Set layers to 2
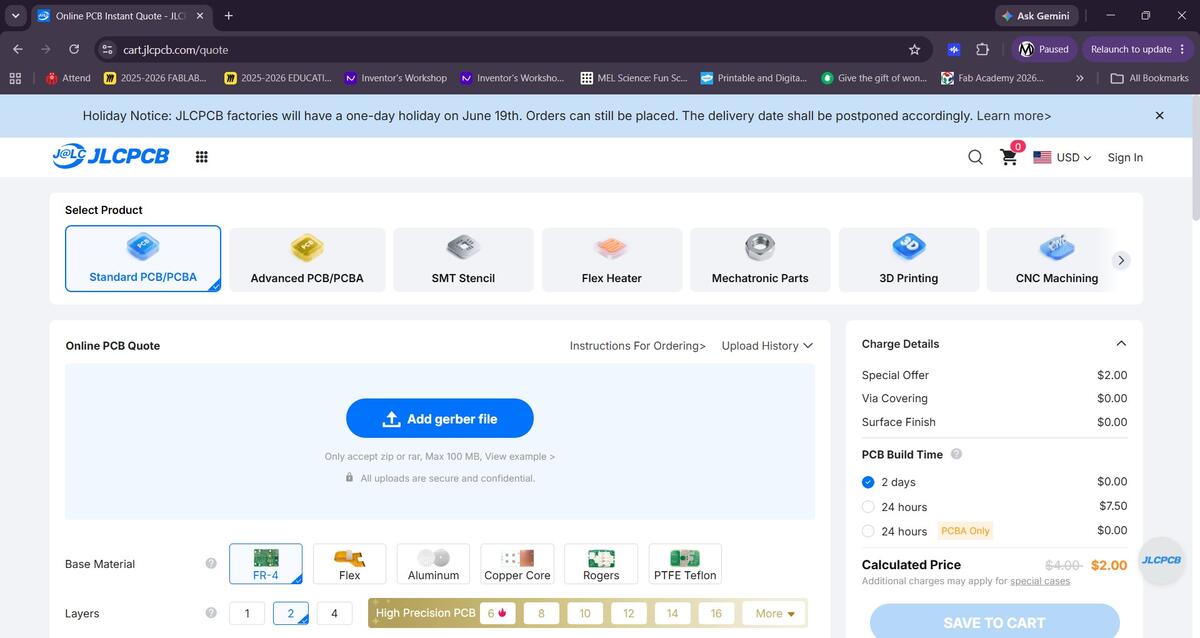This screenshot has height=638, width=1200. pos(291,613)
